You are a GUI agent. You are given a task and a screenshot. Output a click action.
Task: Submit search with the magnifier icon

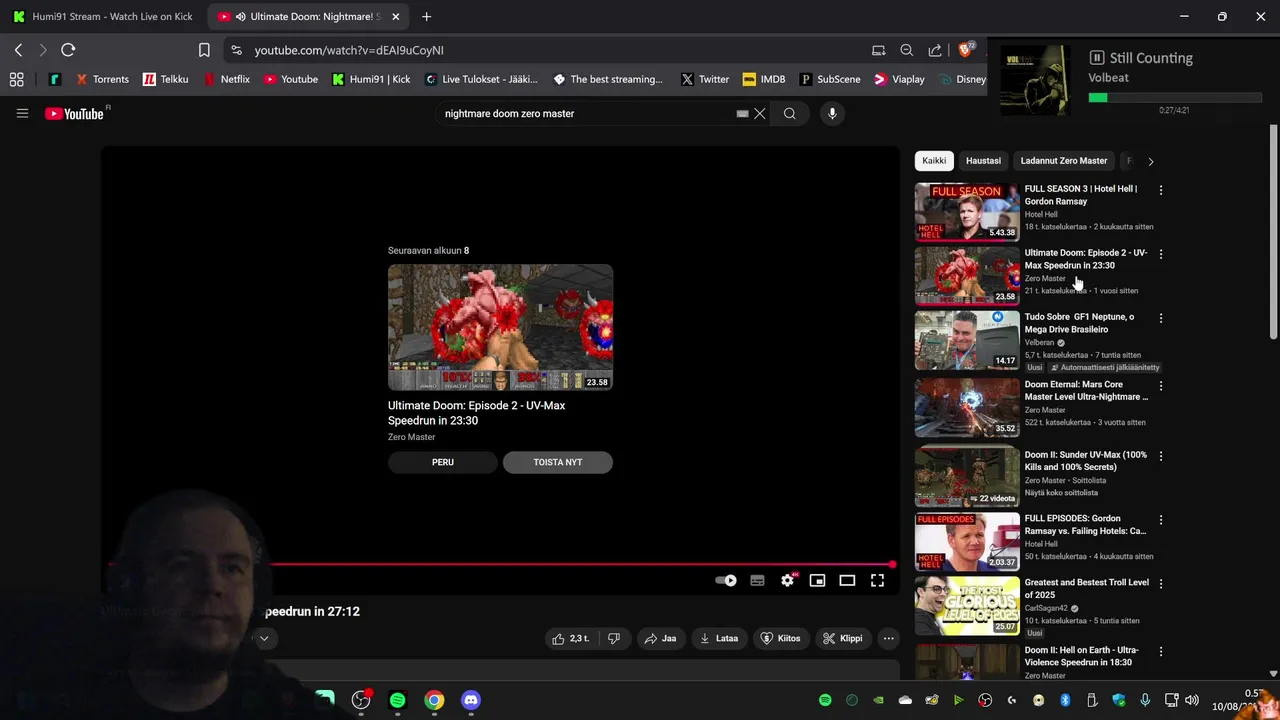point(790,113)
